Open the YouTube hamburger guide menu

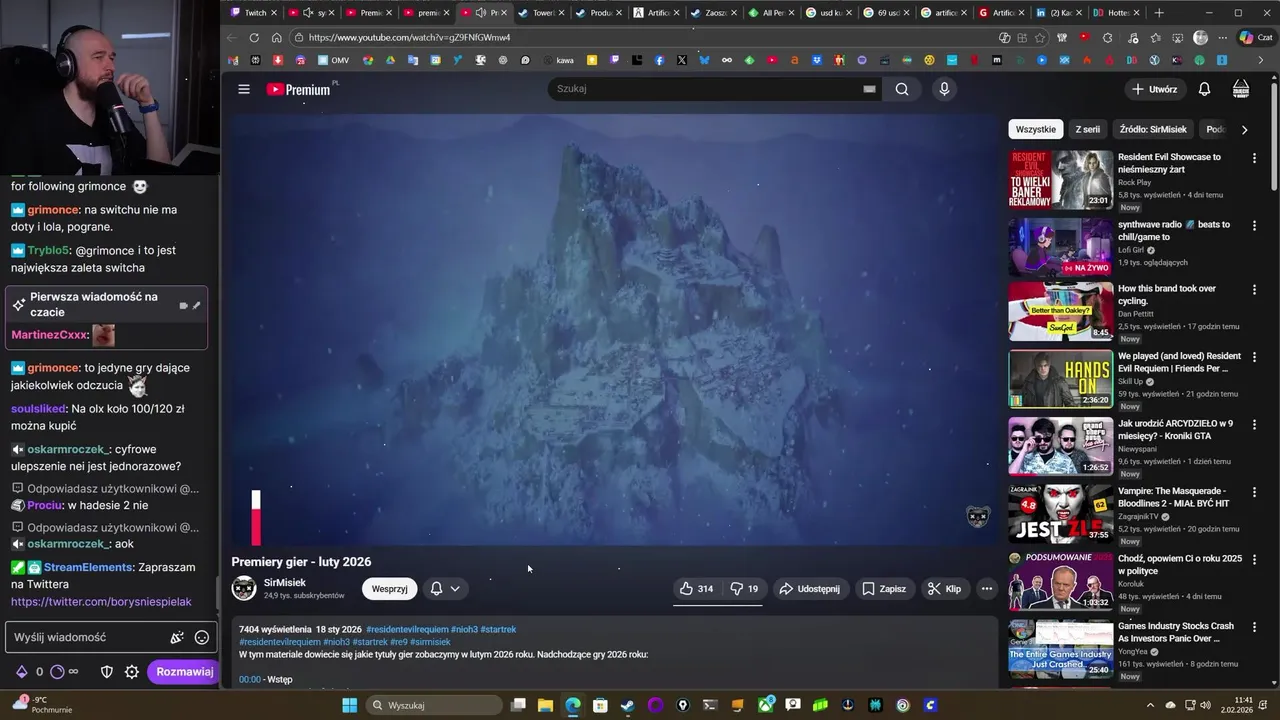pos(244,89)
